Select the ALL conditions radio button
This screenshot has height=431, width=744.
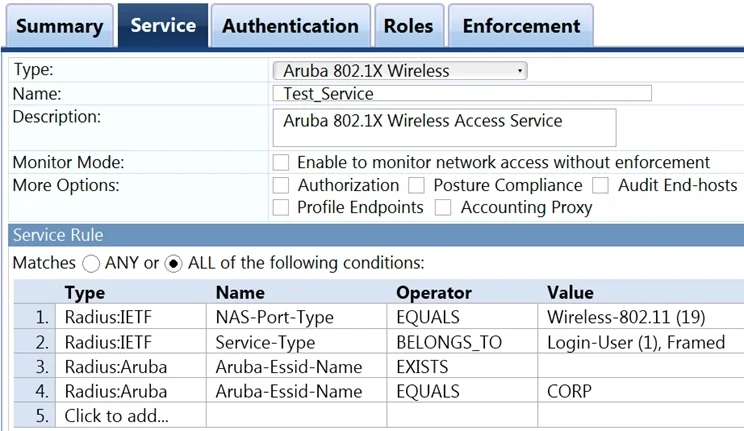[x=174, y=263]
